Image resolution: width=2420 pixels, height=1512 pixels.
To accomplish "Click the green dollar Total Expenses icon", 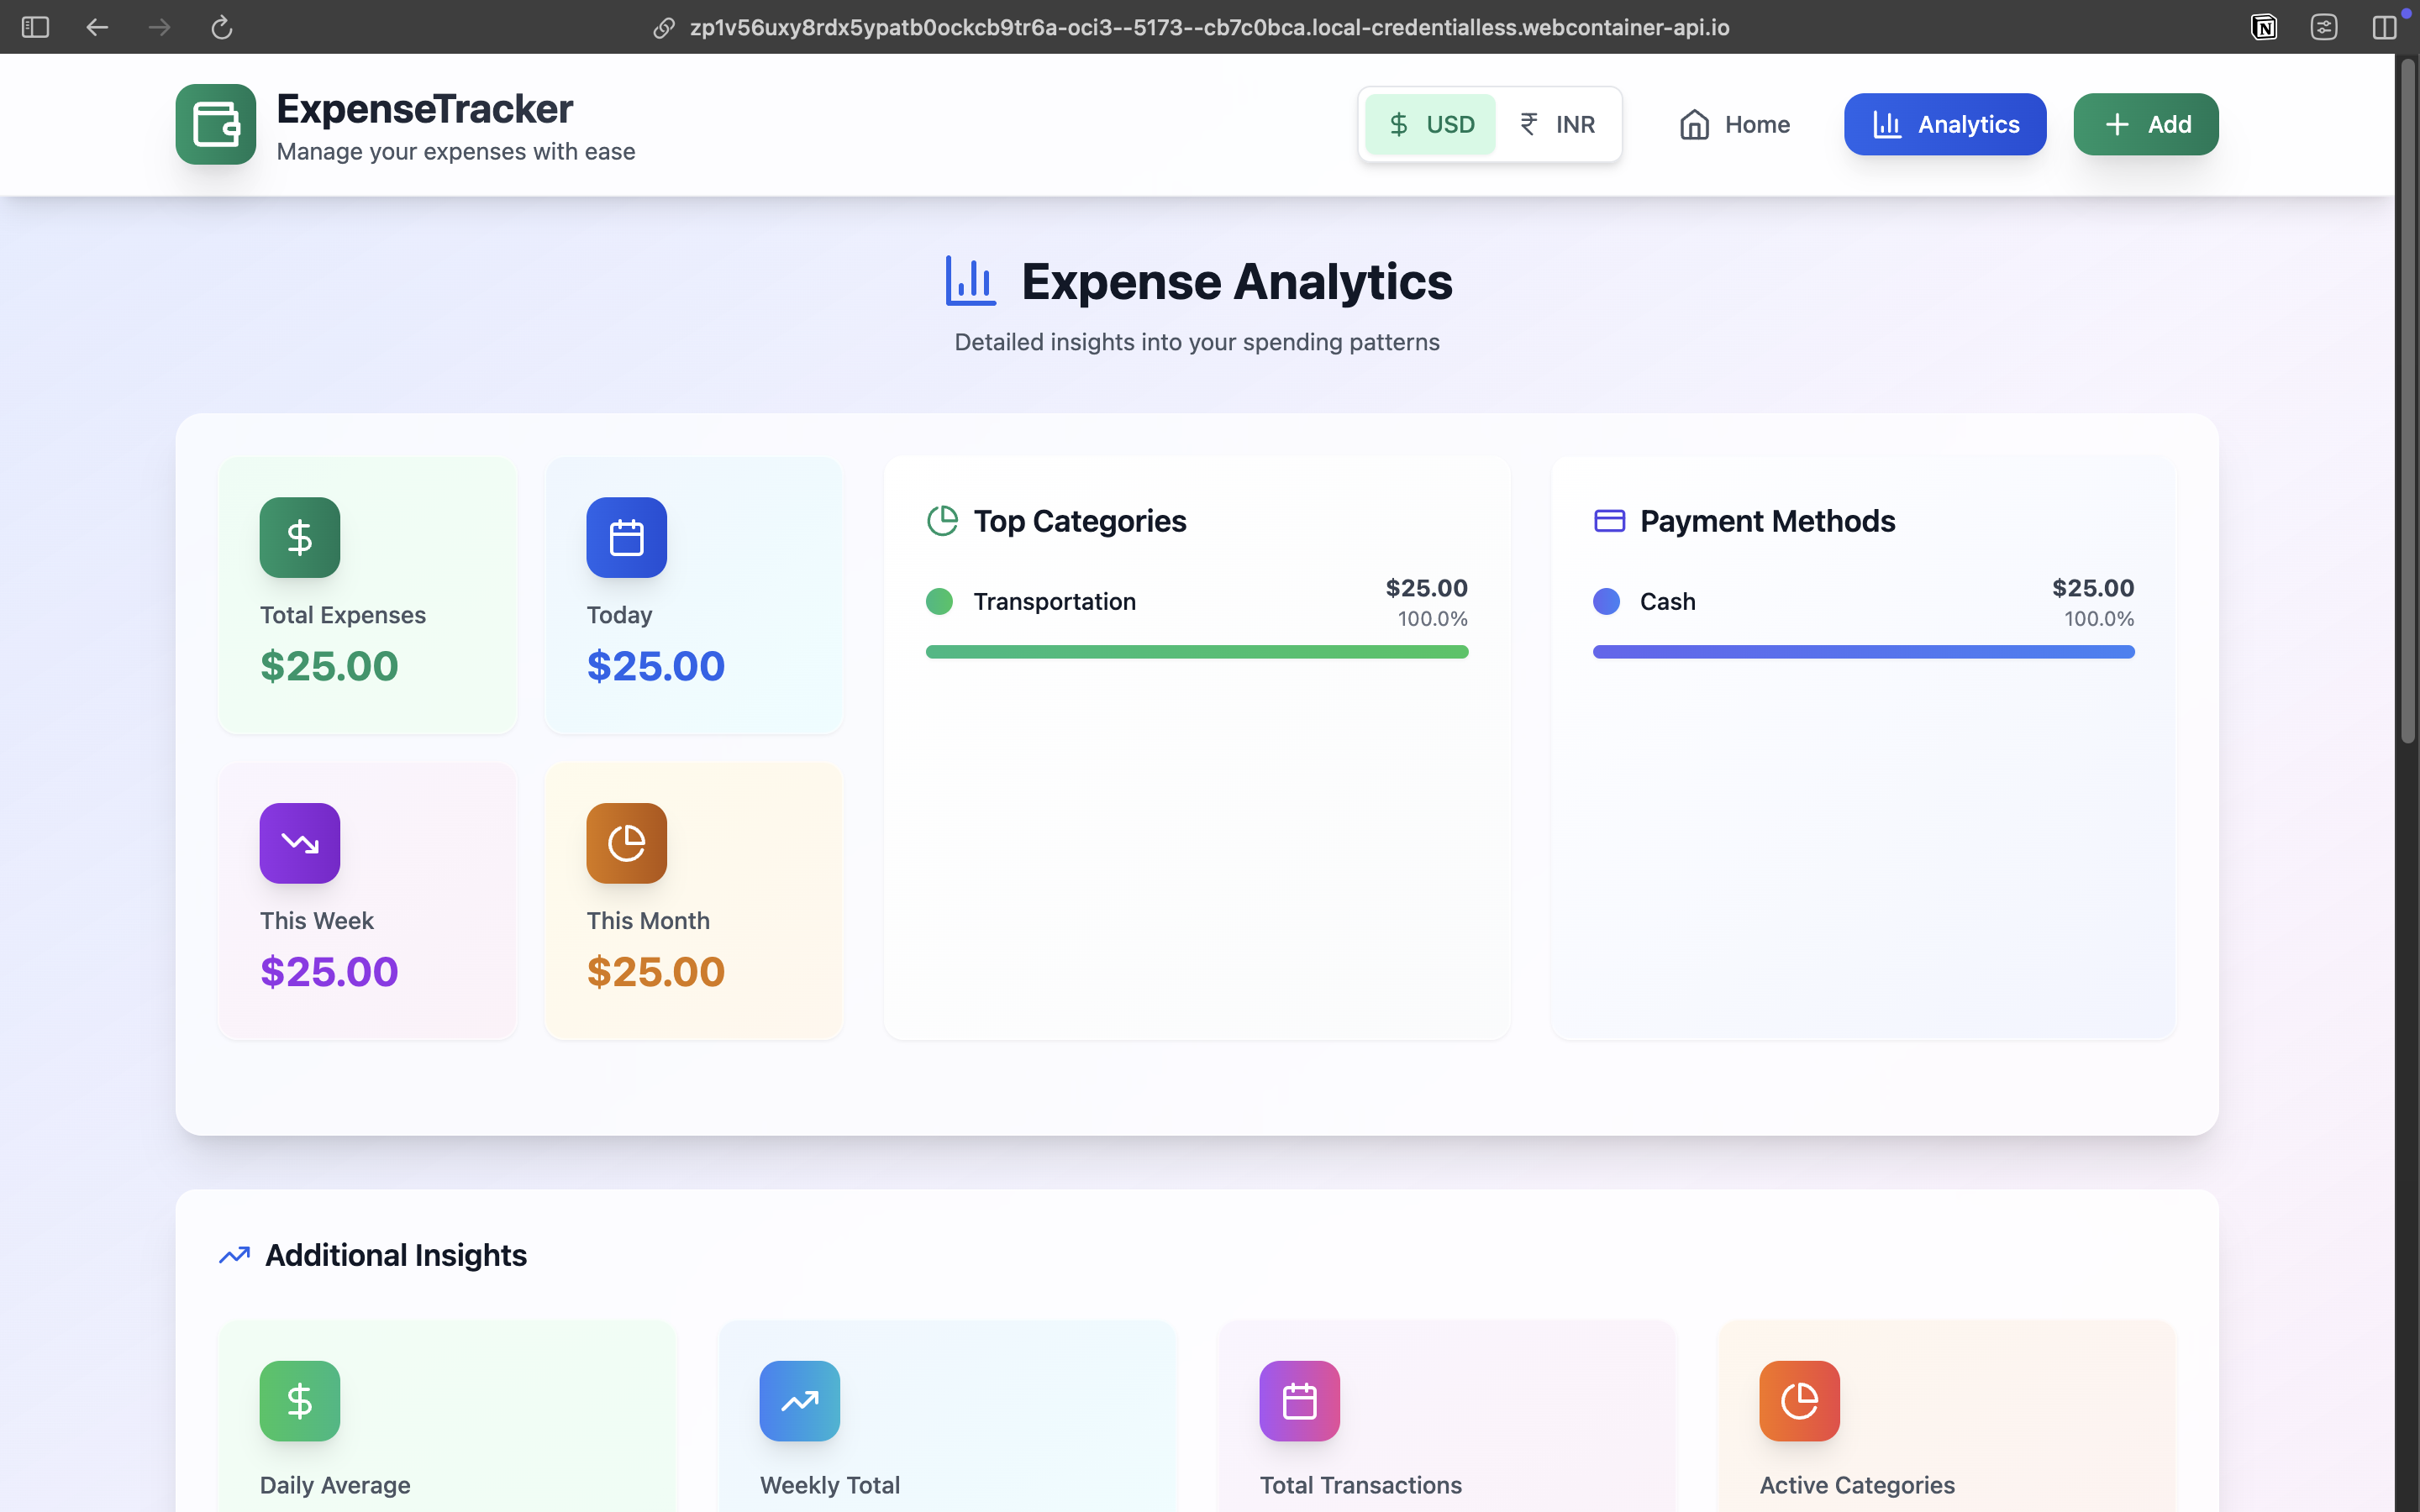I will [x=299, y=537].
